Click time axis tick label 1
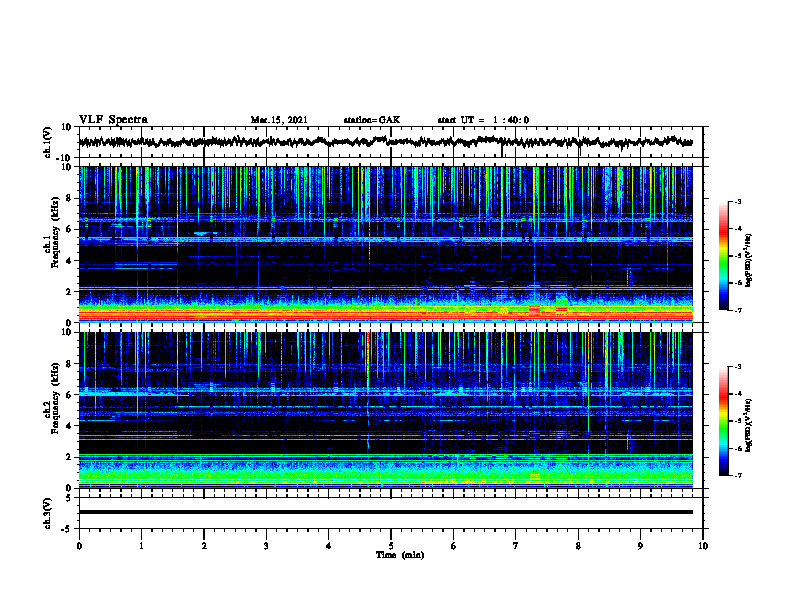Viewport: 792px width, 612px height. [141, 546]
